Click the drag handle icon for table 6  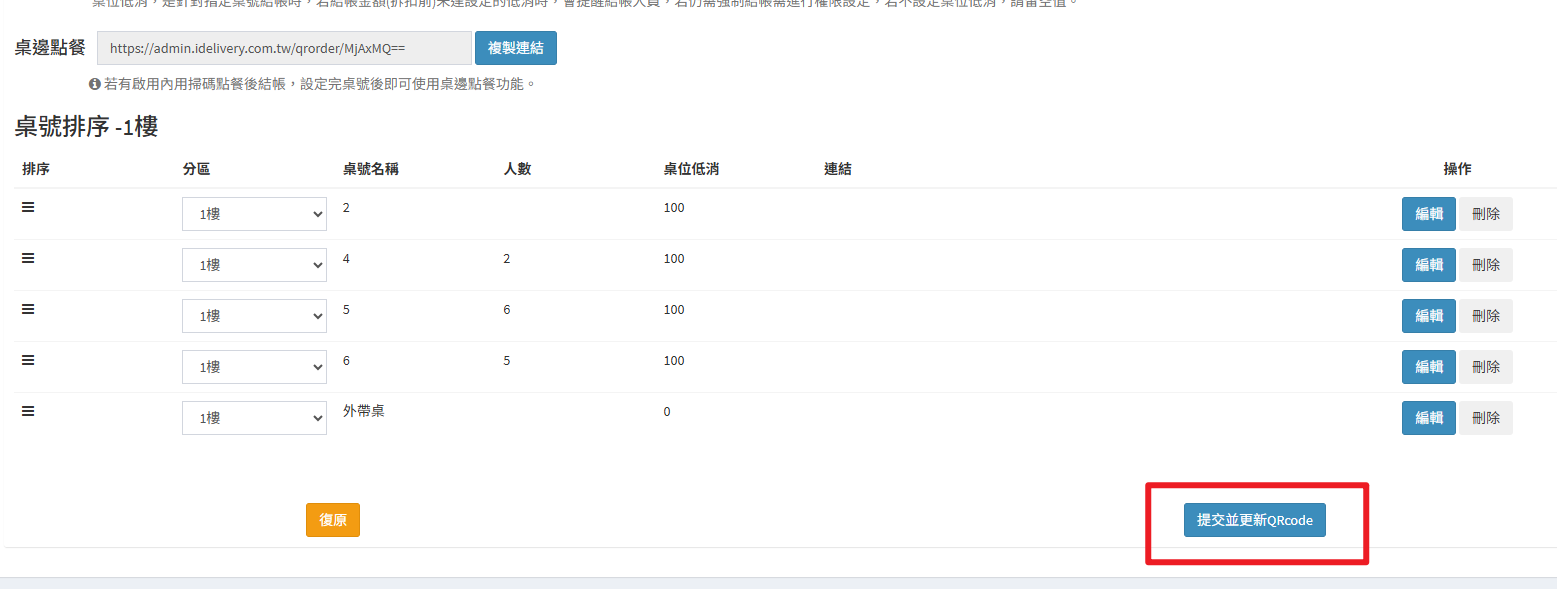click(x=28, y=360)
